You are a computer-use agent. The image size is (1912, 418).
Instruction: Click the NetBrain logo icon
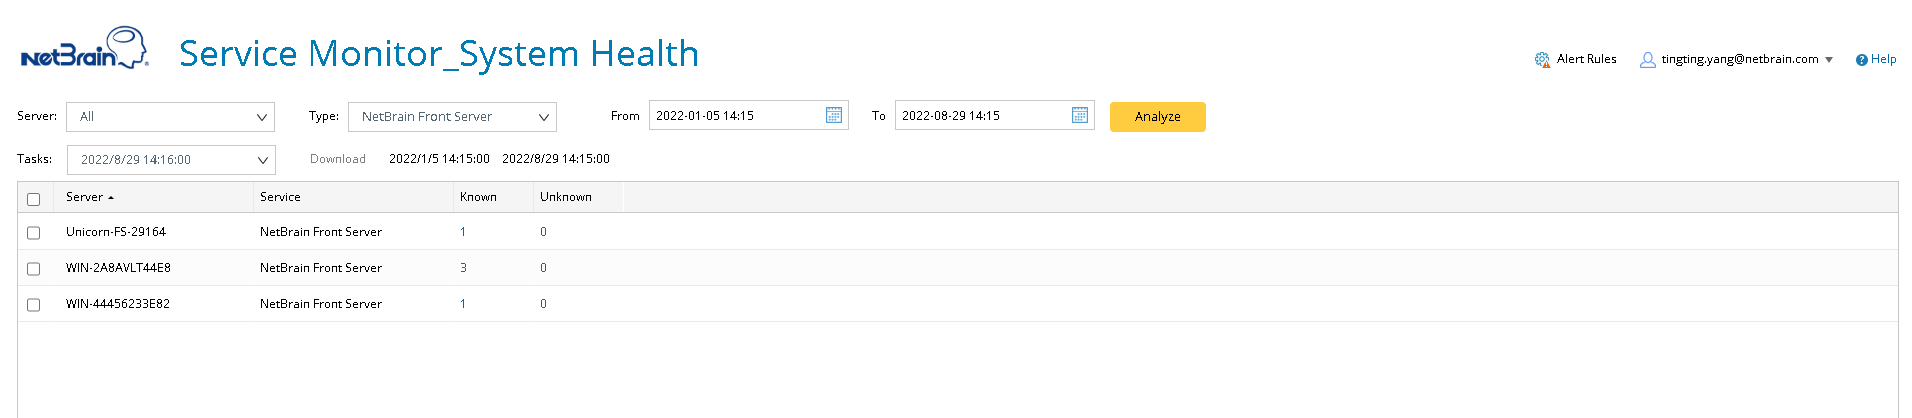tap(84, 50)
